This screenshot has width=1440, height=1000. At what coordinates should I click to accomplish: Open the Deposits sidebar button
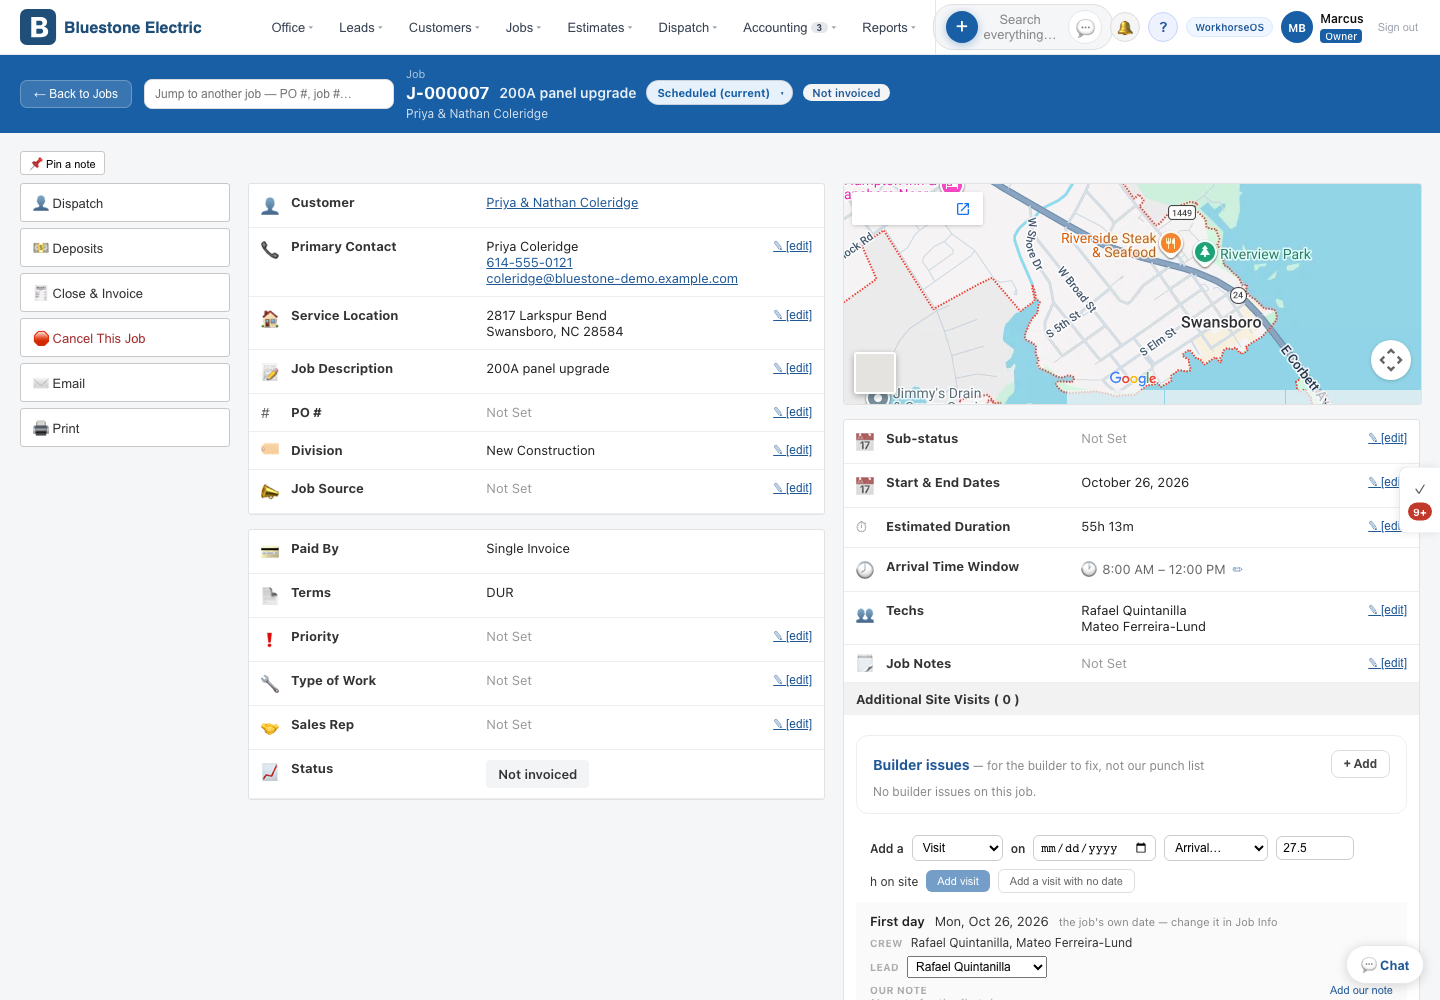click(x=125, y=248)
